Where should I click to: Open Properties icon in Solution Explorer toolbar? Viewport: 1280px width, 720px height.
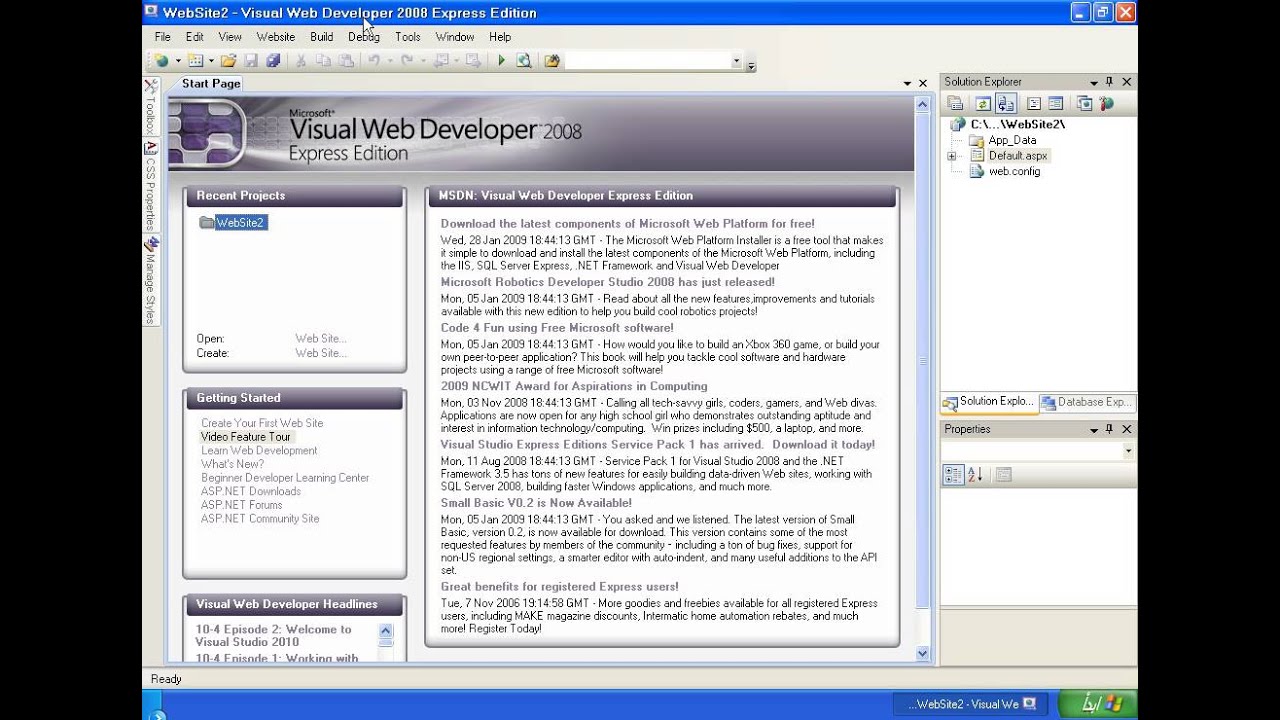(955, 103)
